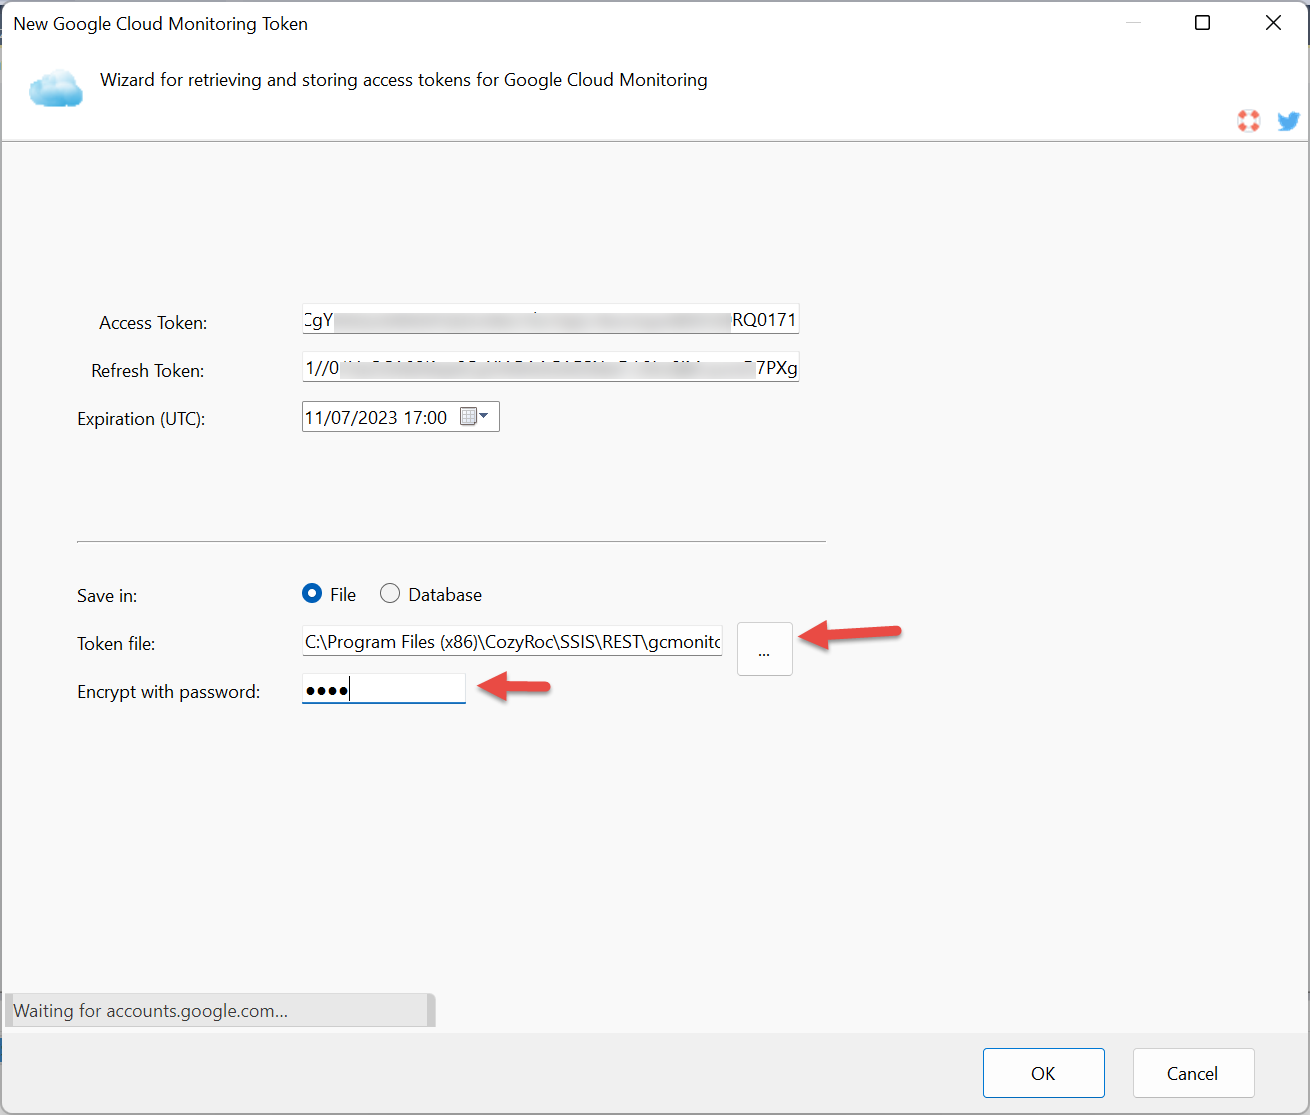The height and width of the screenshot is (1115, 1310).
Task: Click the 'Token file:' label
Action: point(116,644)
